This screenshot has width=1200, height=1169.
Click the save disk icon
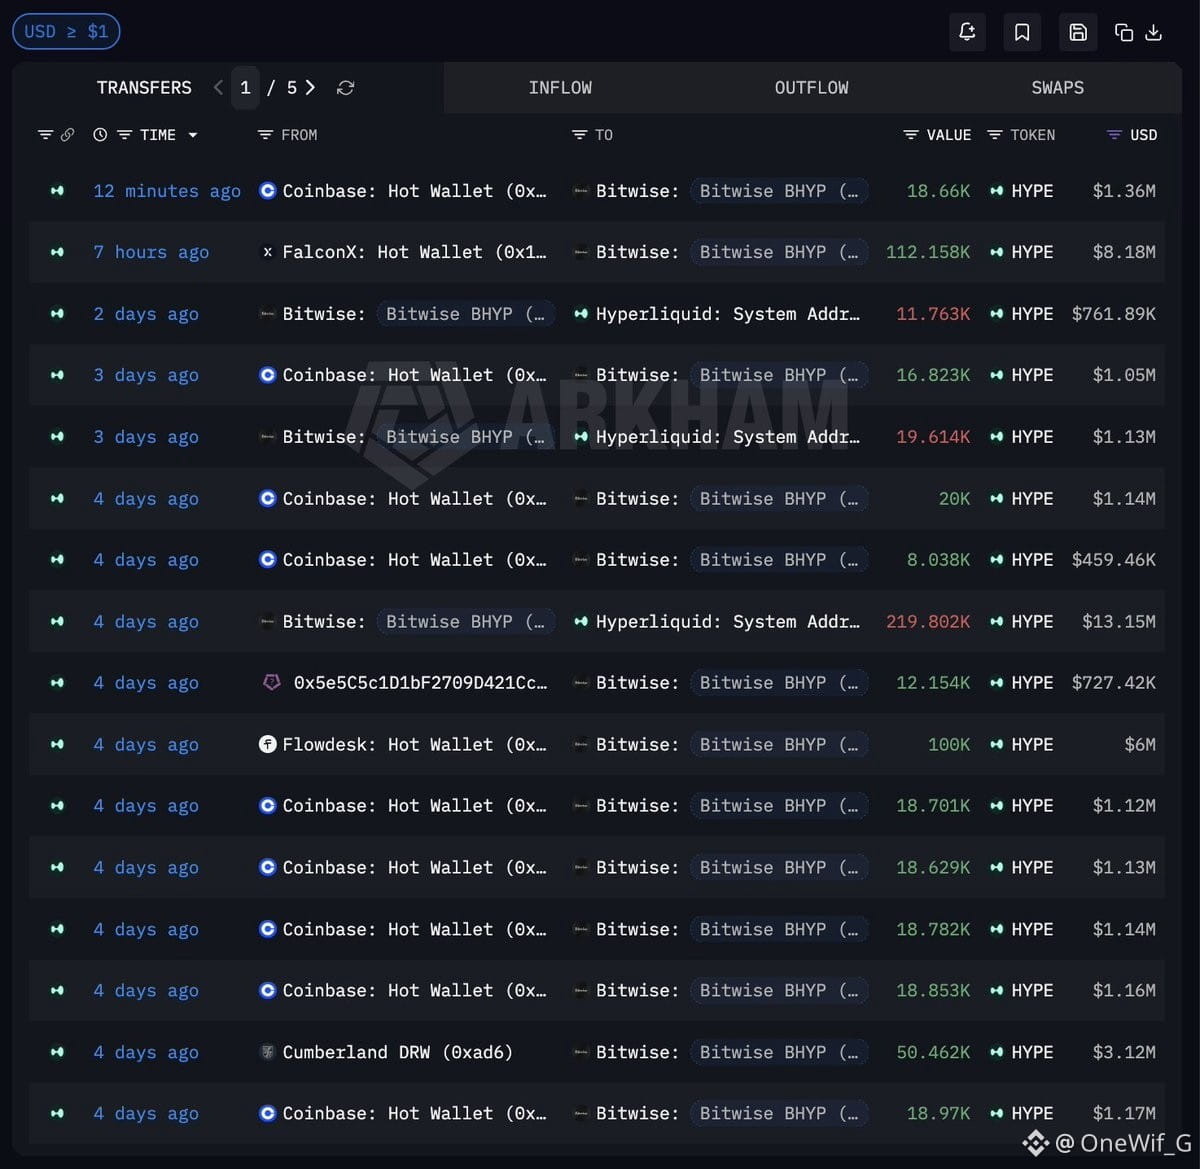(1078, 32)
